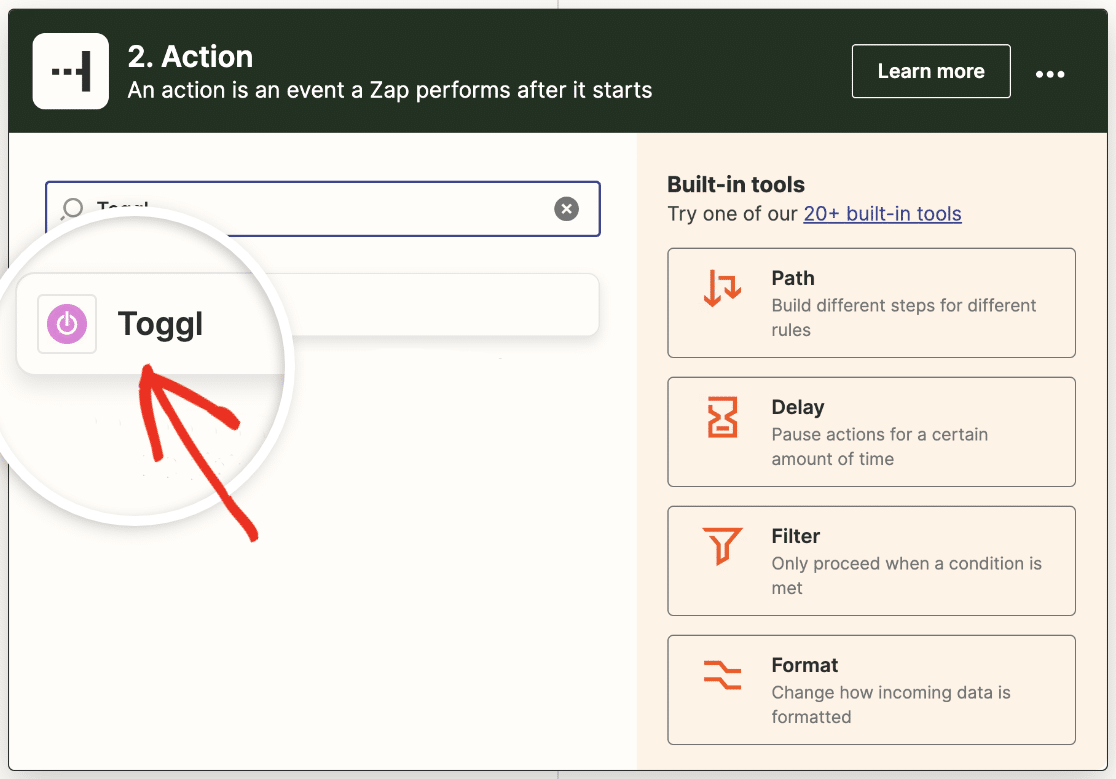Click the magnifier search icon
The image size is (1116, 779).
(72, 208)
